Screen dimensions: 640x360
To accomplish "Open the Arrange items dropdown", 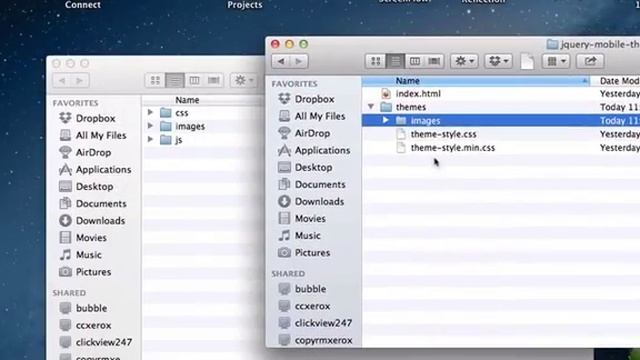I will tap(556, 61).
